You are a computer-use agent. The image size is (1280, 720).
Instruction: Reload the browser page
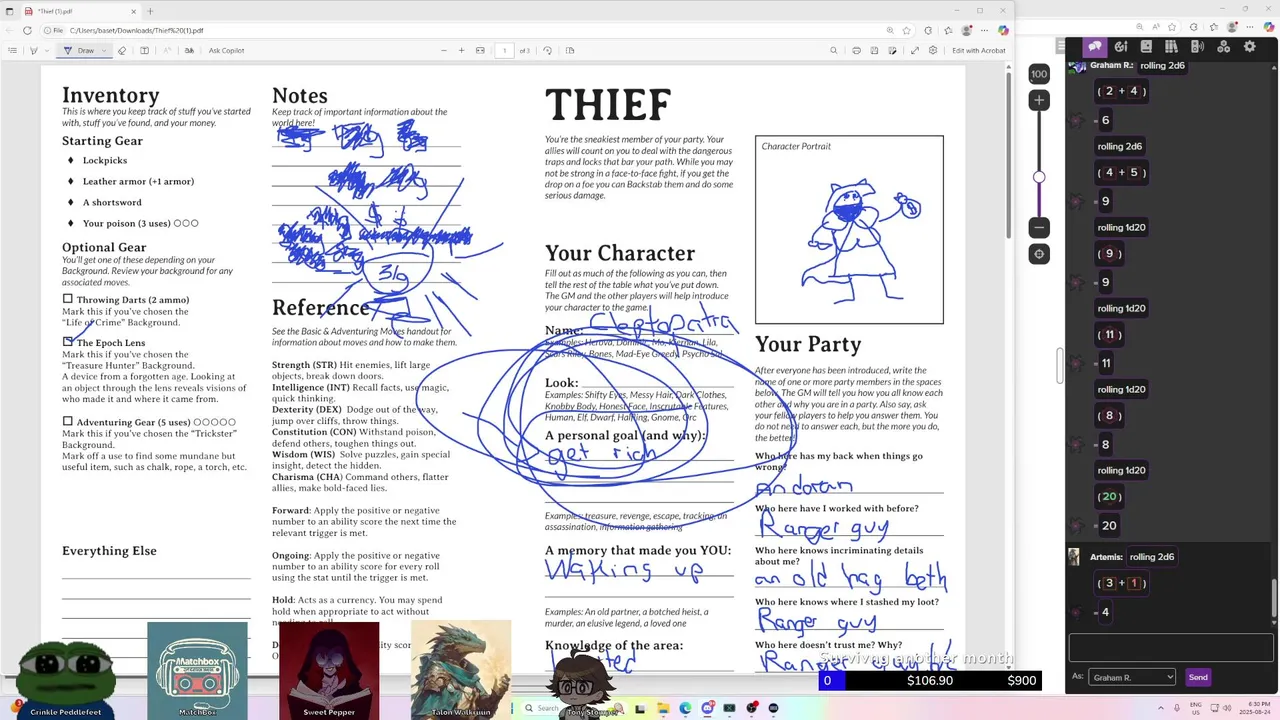27,30
